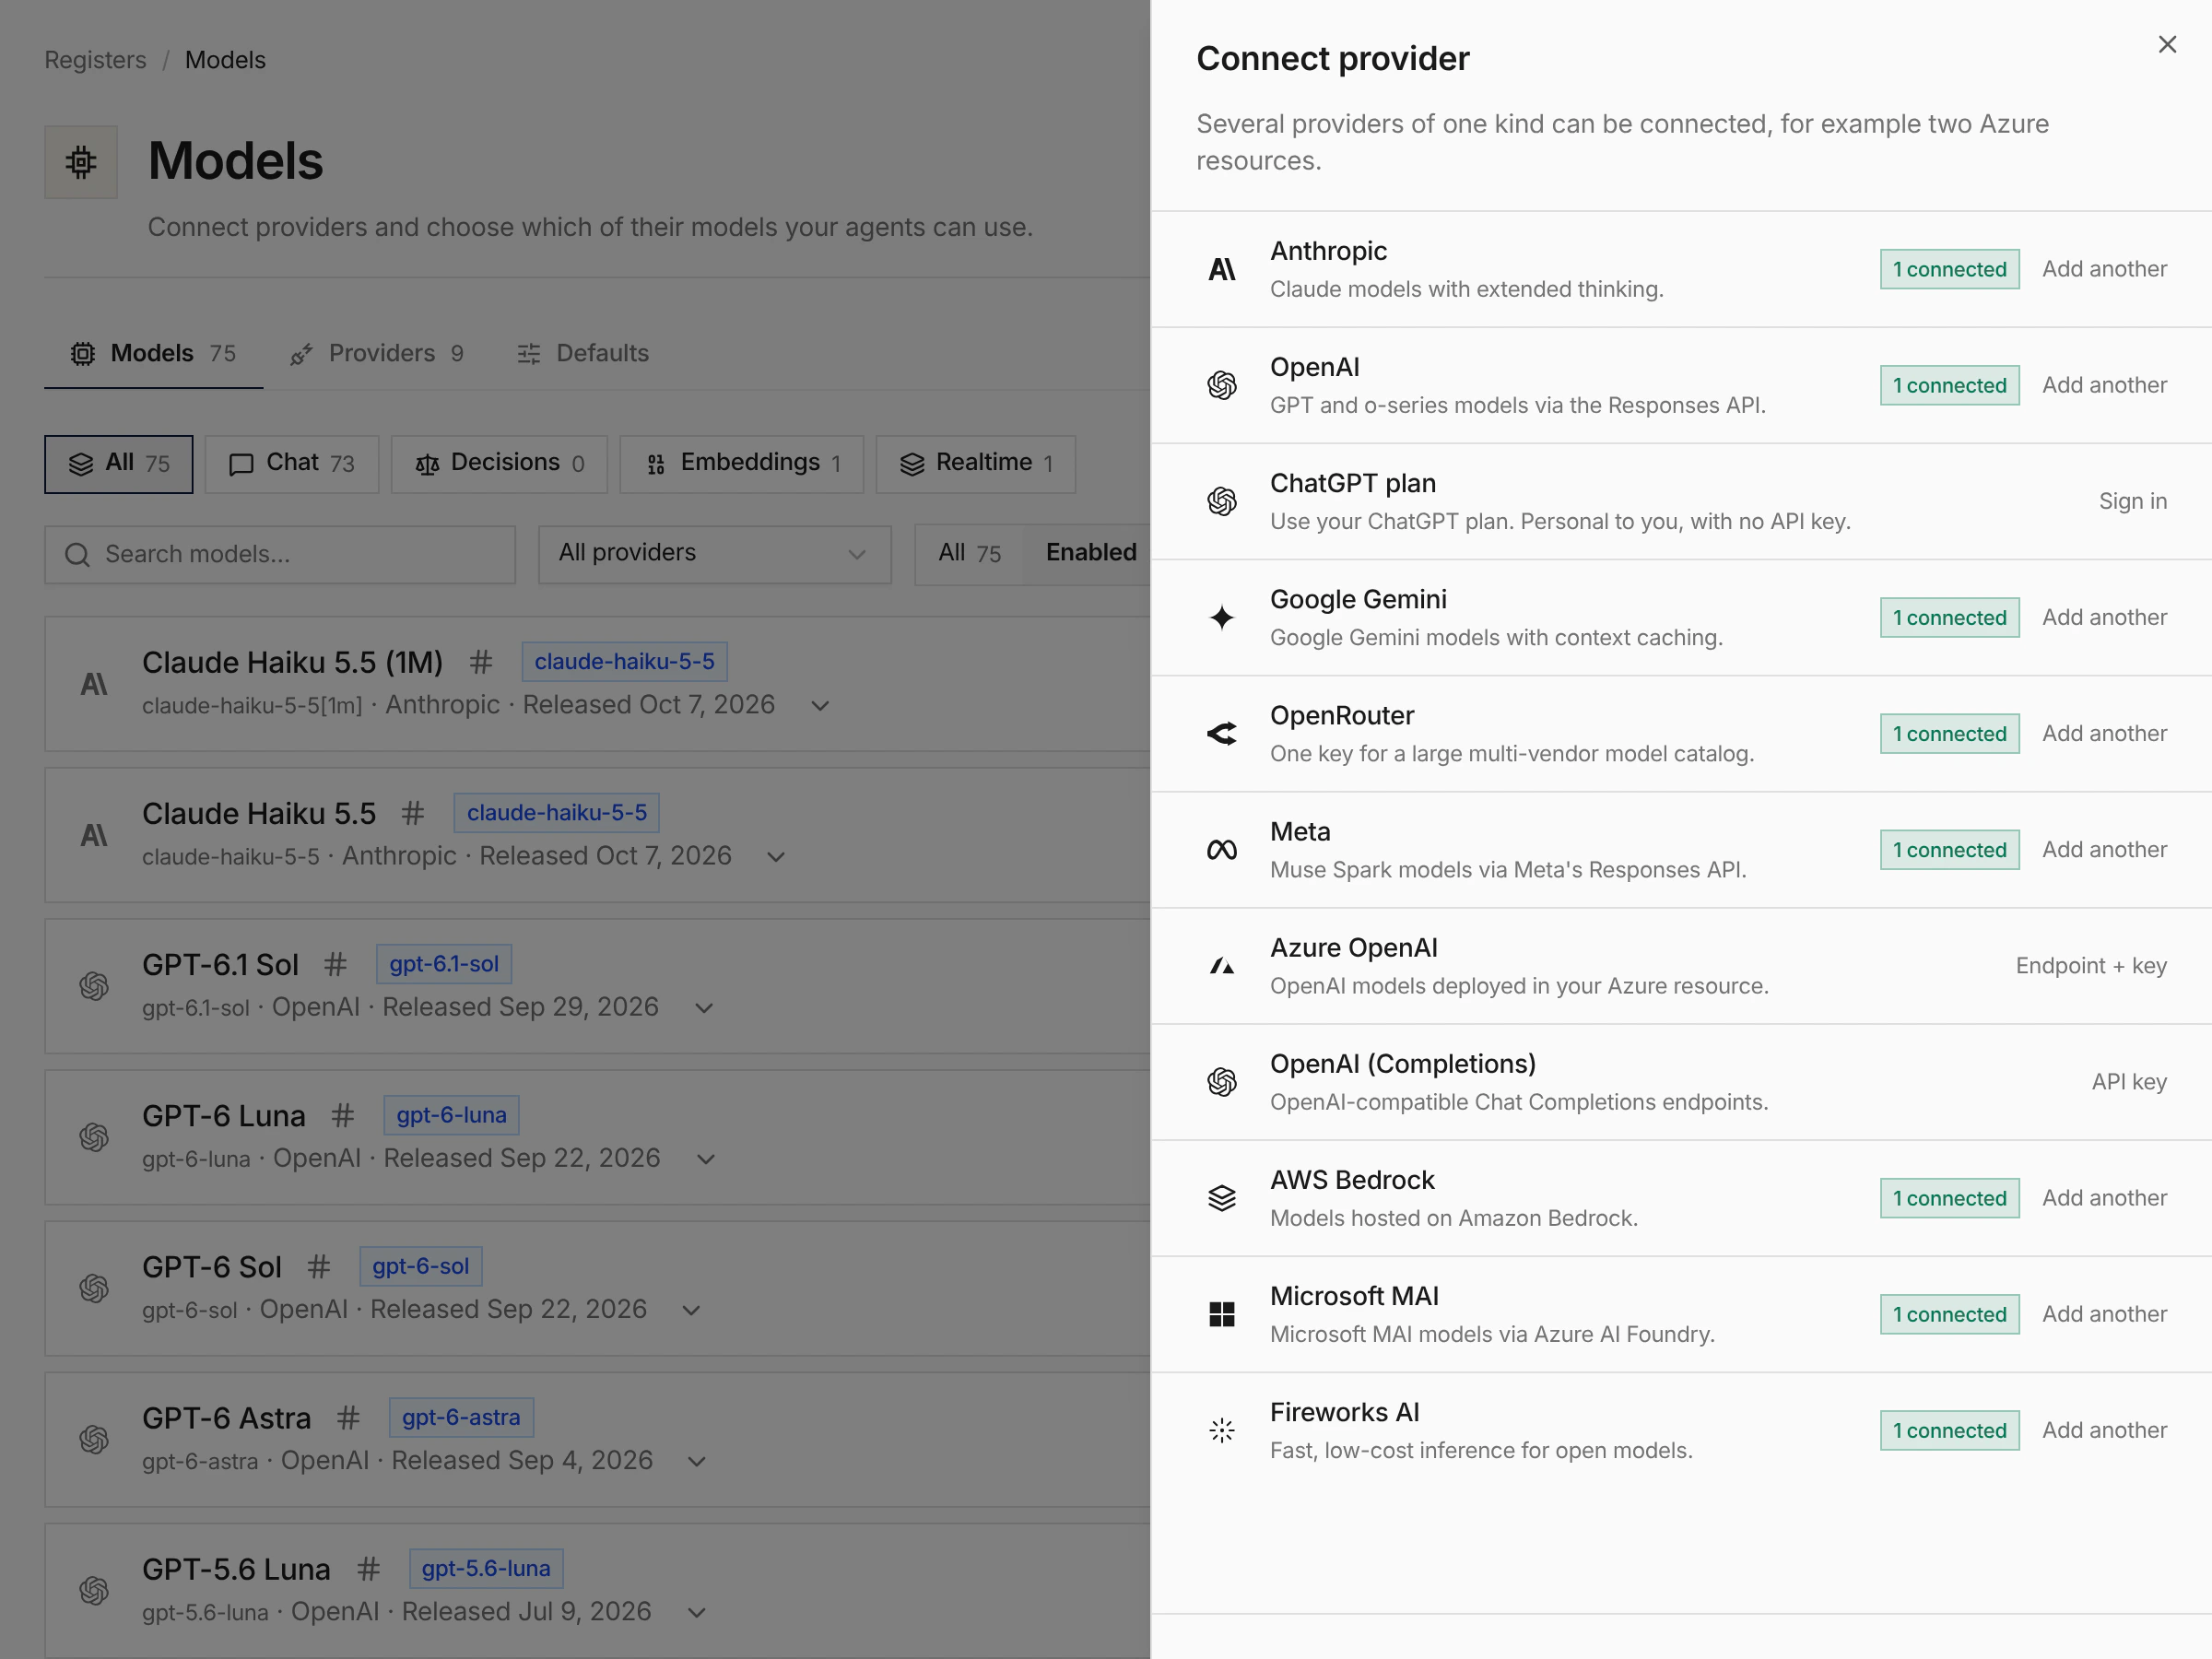Click the OpenAI provider logo icon
Image resolution: width=2212 pixels, height=1659 pixels.
coord(1221,385)
